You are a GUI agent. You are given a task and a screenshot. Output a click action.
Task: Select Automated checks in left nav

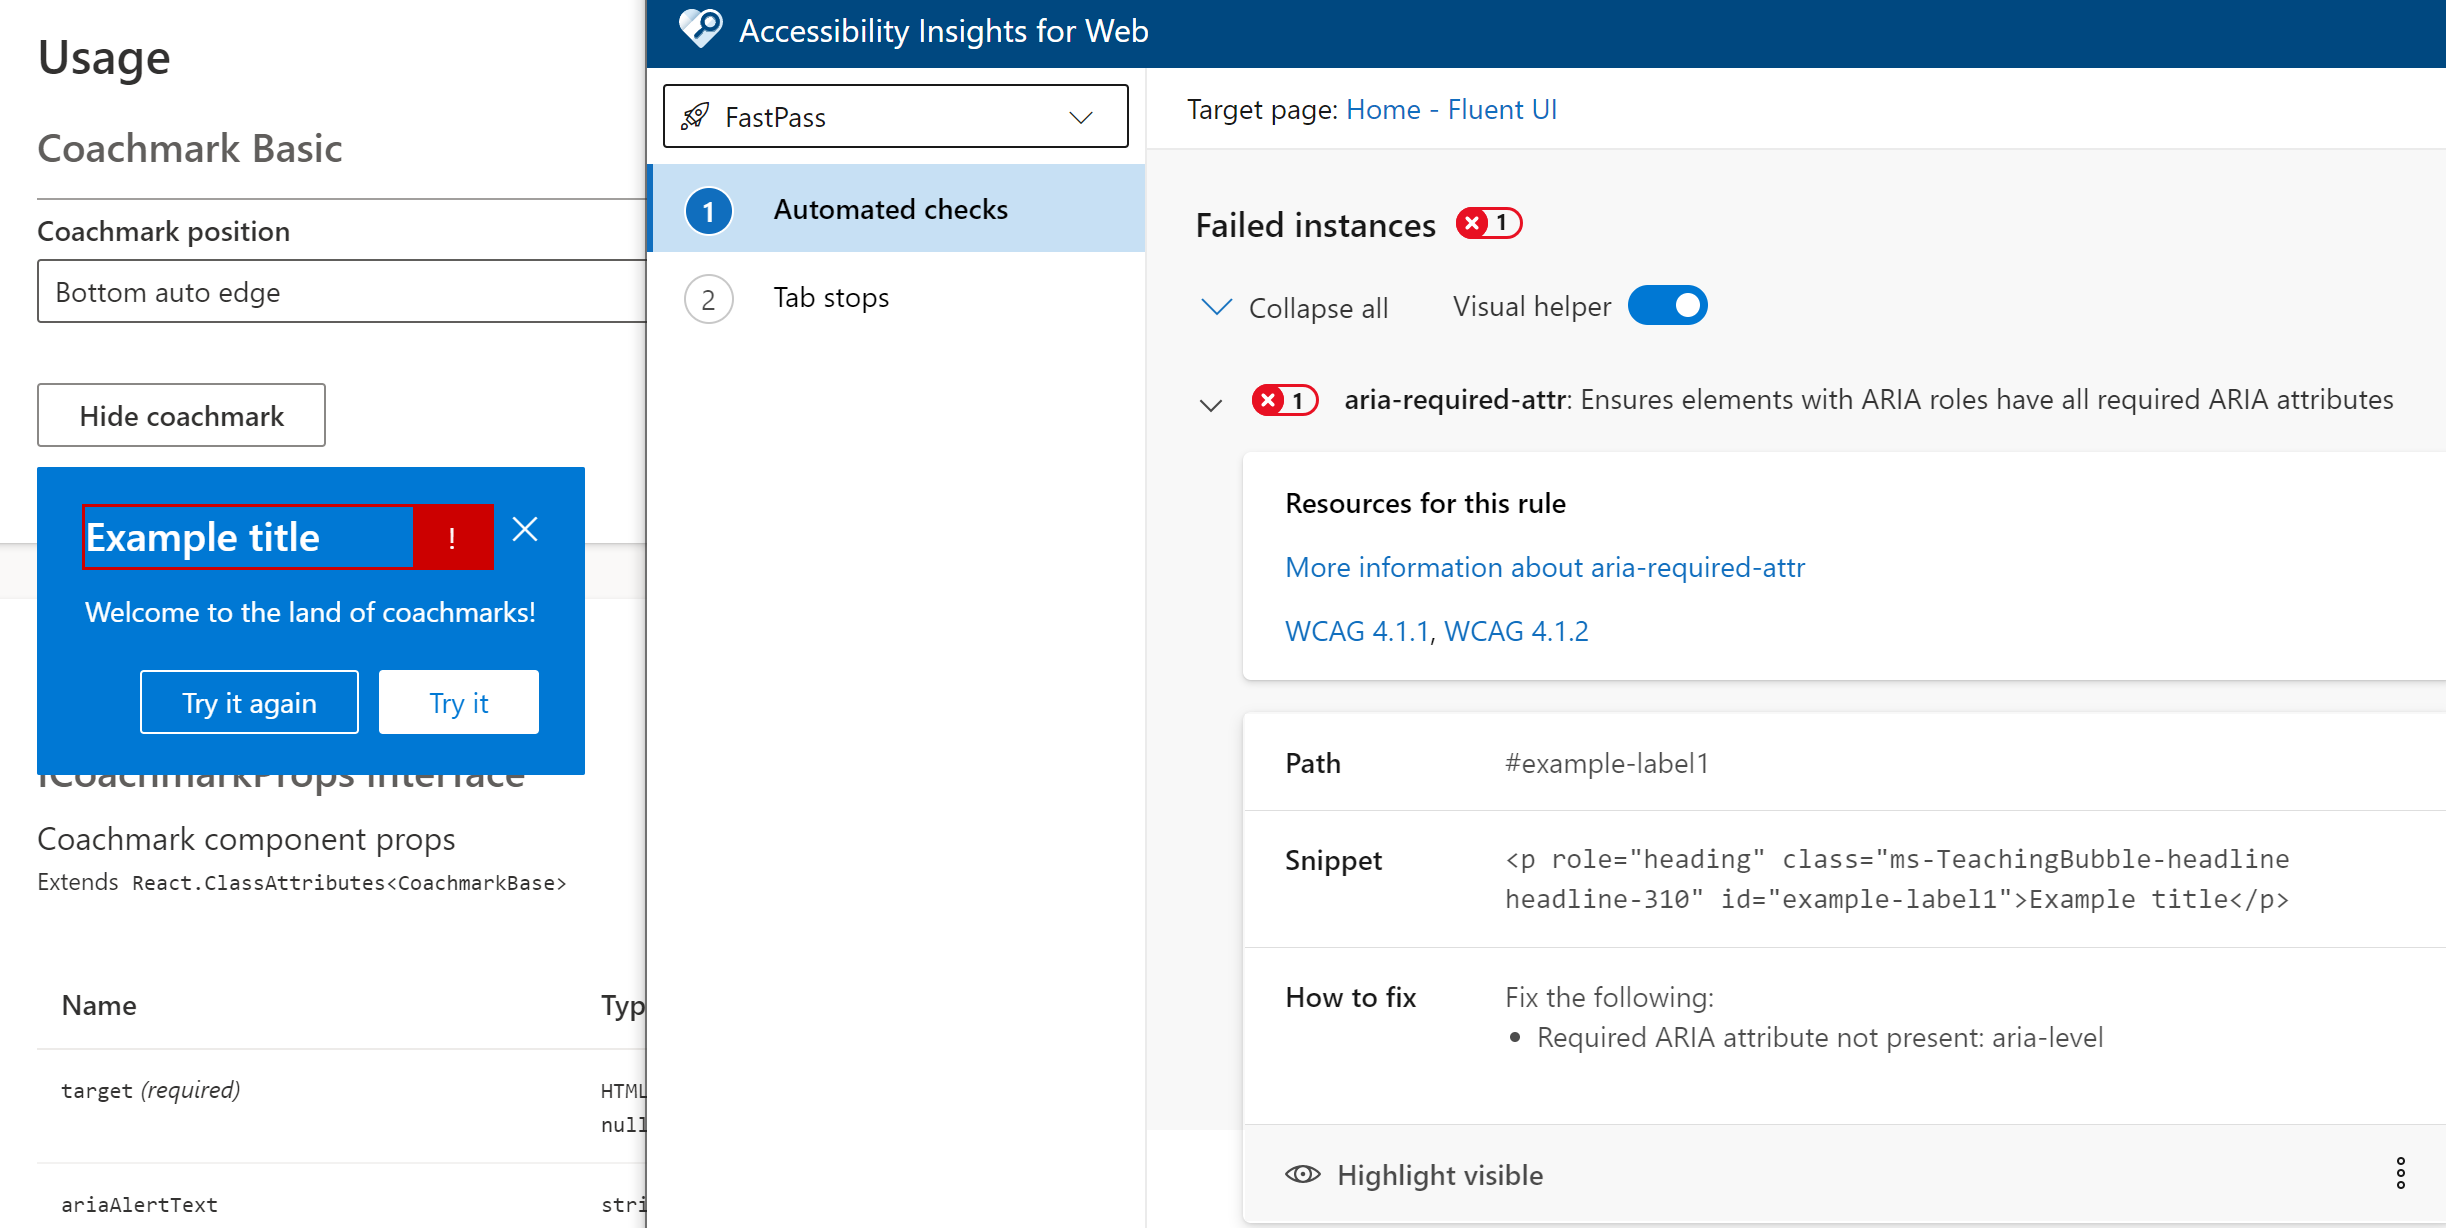click(890, 210)
